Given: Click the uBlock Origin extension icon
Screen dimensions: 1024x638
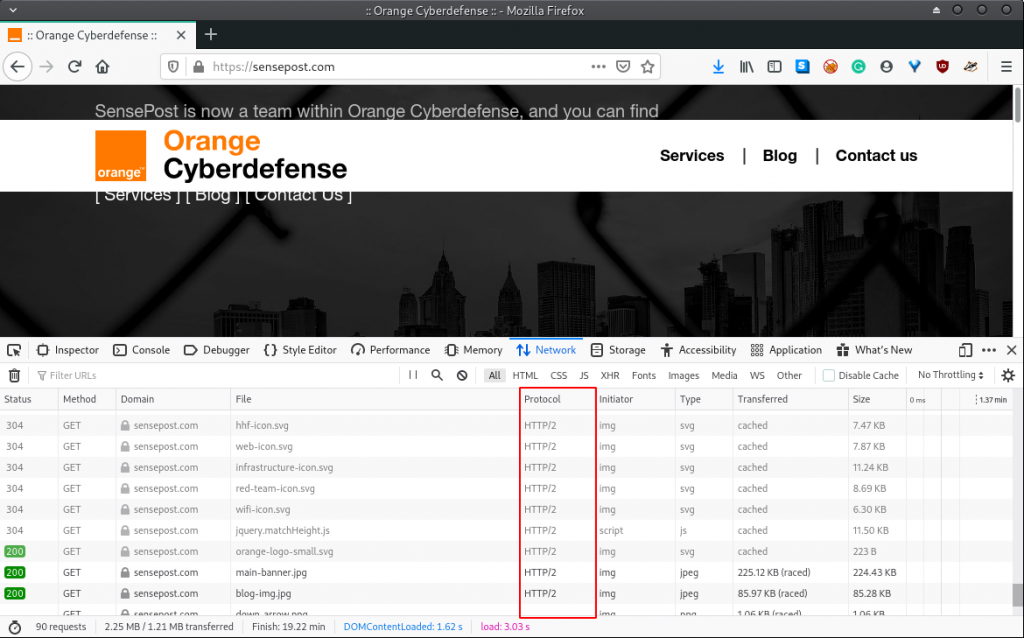Looking at the screenshot, I should [x=941, y=67].
